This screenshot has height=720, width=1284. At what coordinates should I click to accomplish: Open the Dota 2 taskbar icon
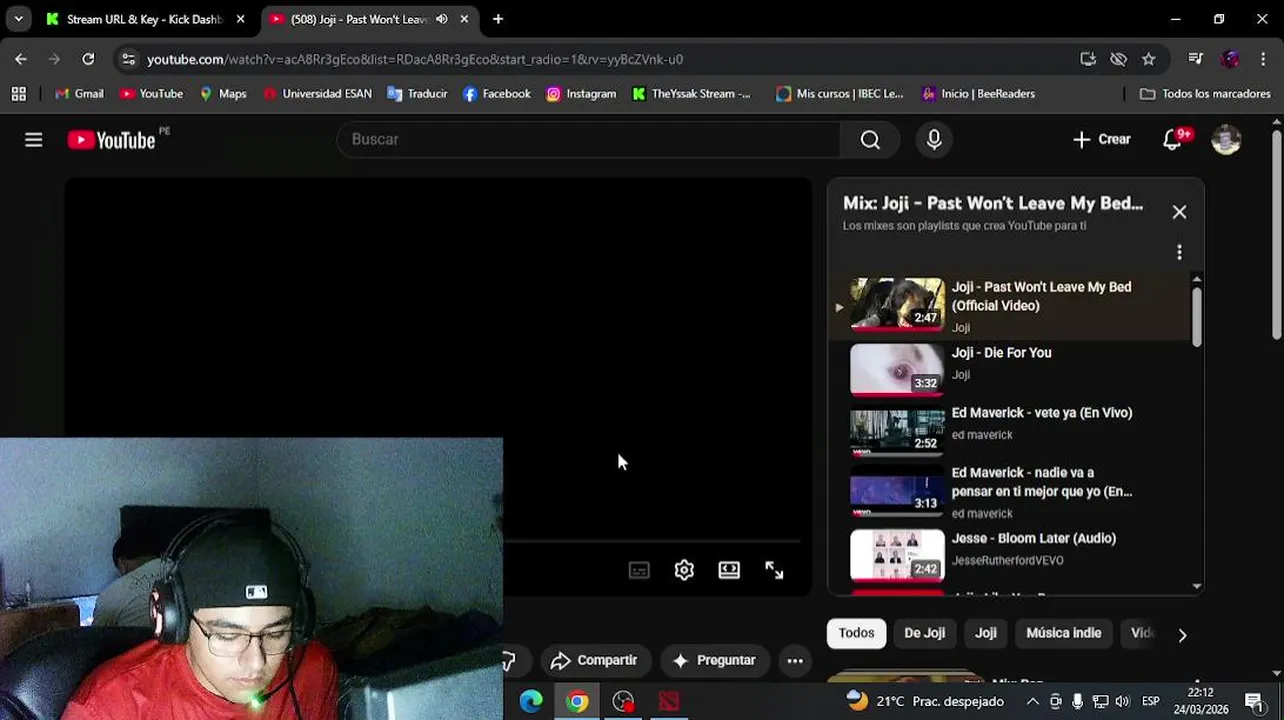click(x=669, y=701)
